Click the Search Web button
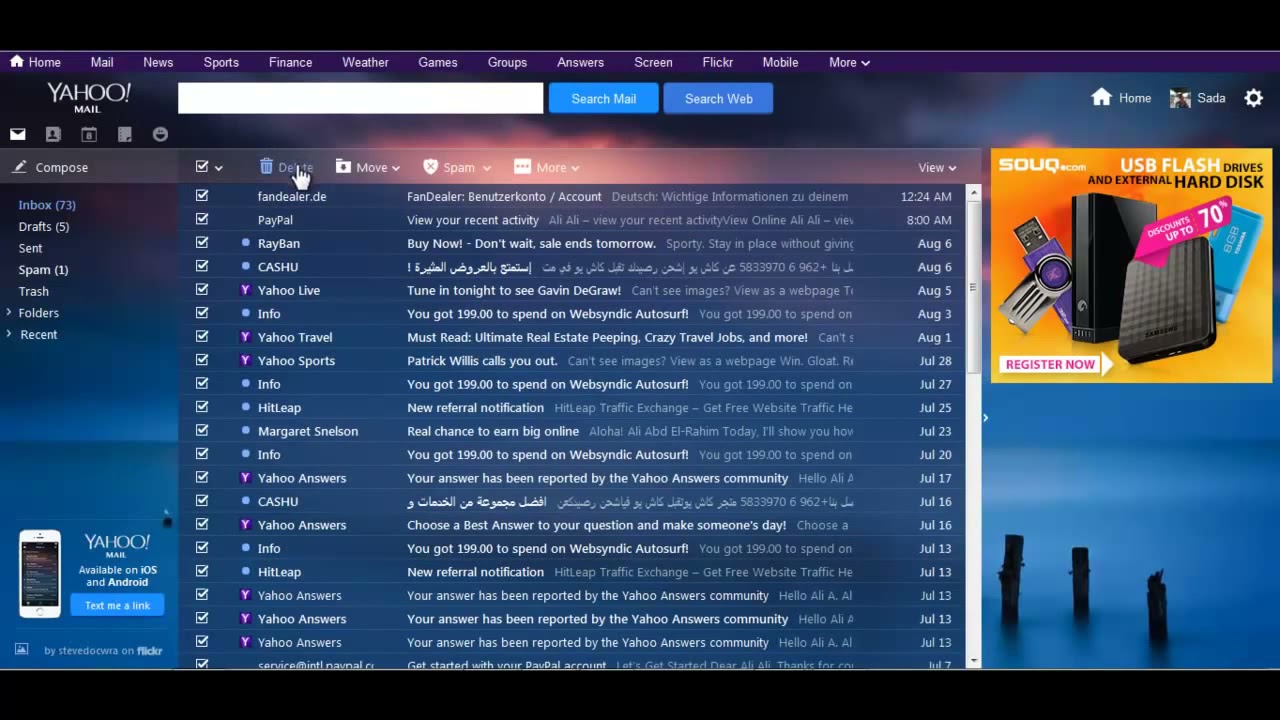 pyautogui.click(x=718, y=98)
